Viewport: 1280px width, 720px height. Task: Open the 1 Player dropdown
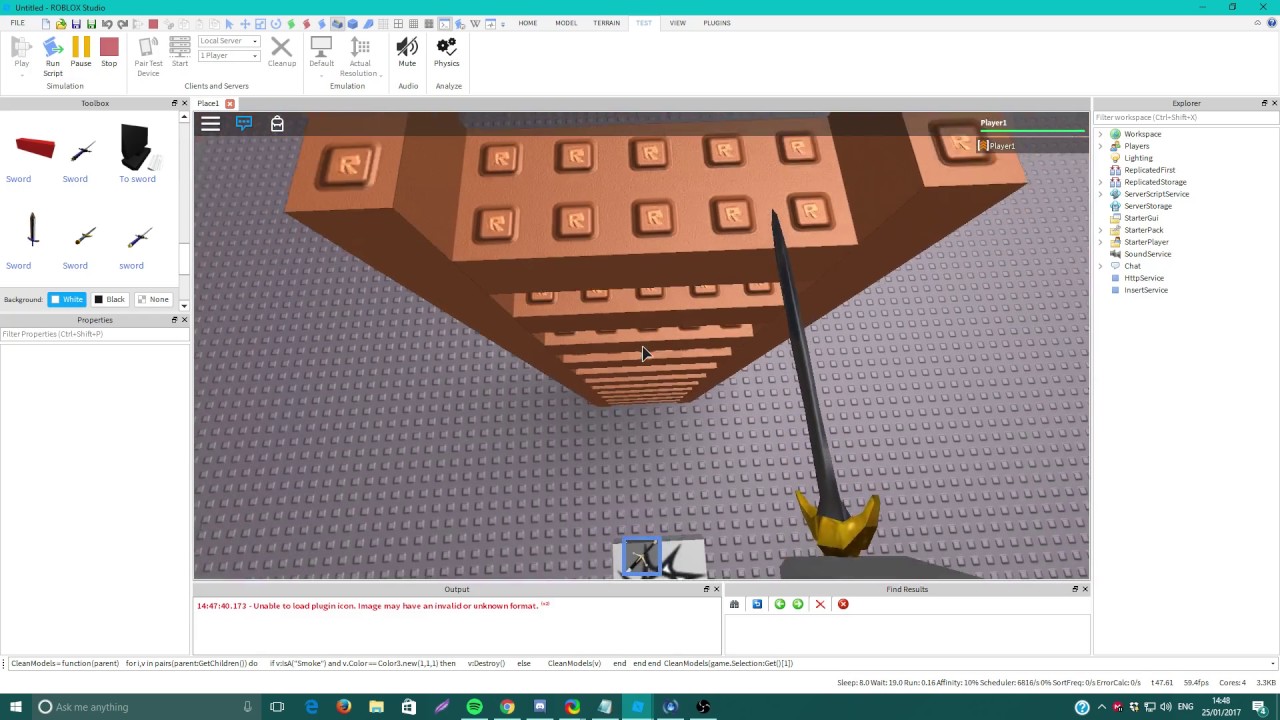[229, 56]
